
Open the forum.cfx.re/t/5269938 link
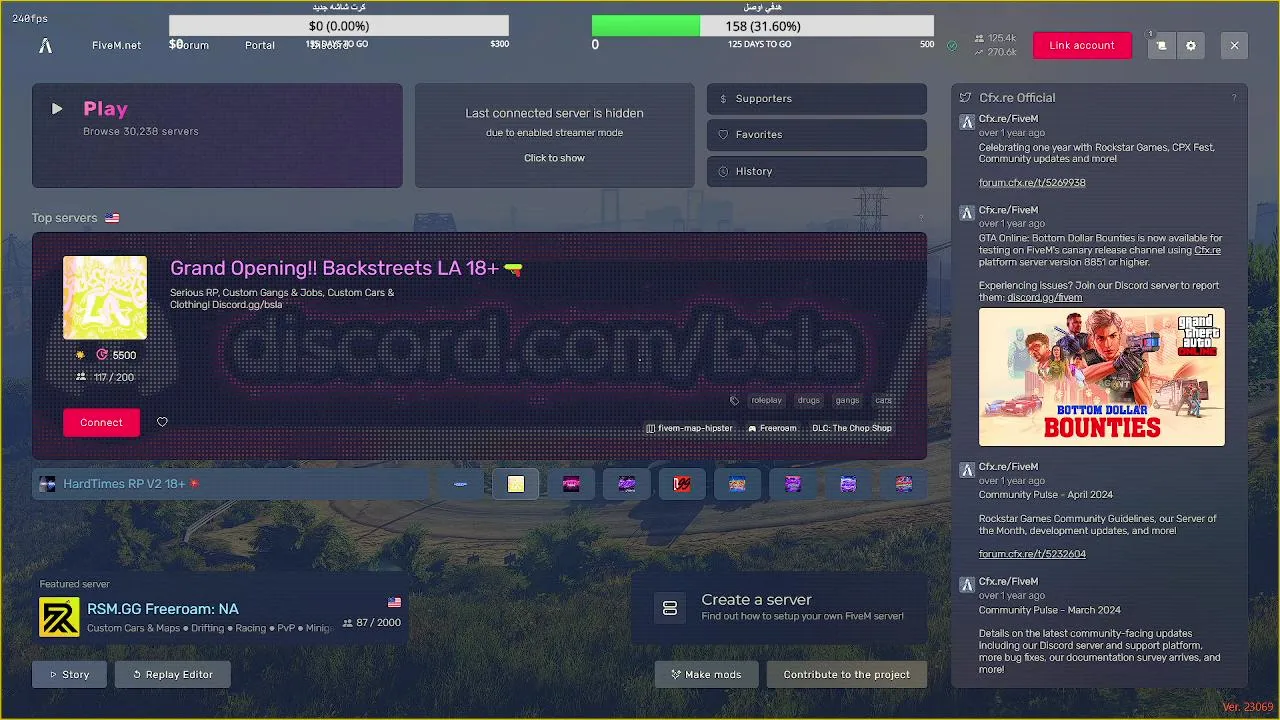[x=1032, y=183]
